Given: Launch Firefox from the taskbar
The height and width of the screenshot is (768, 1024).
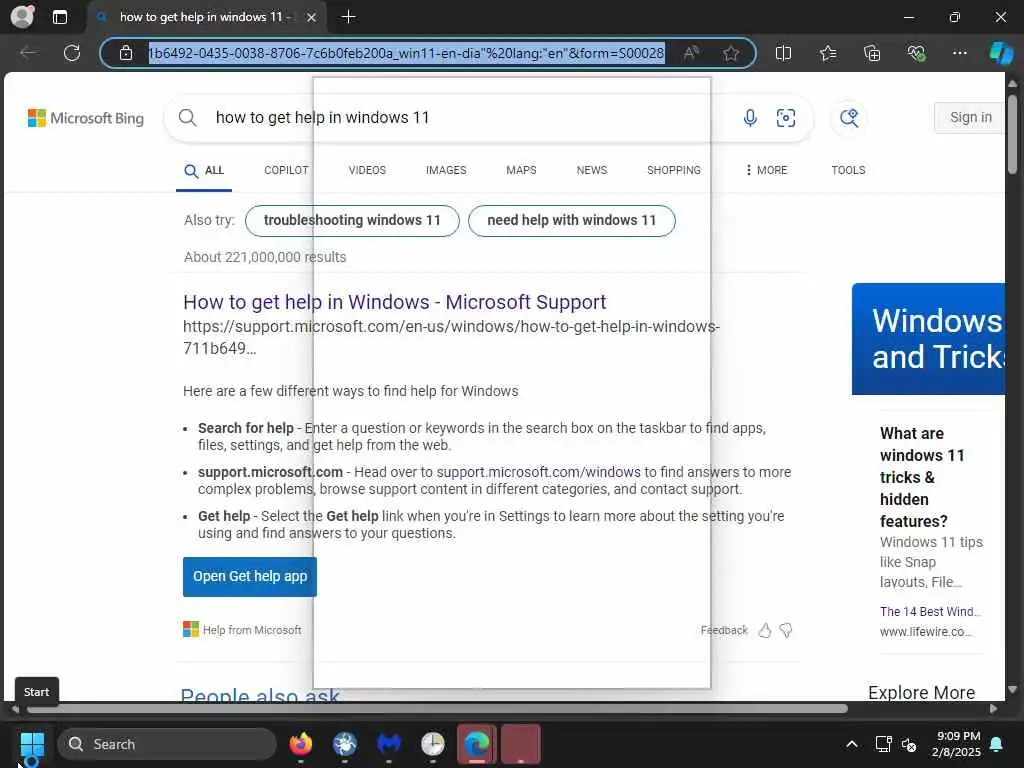Looking at the screenshot, I should tap(300, 744).
